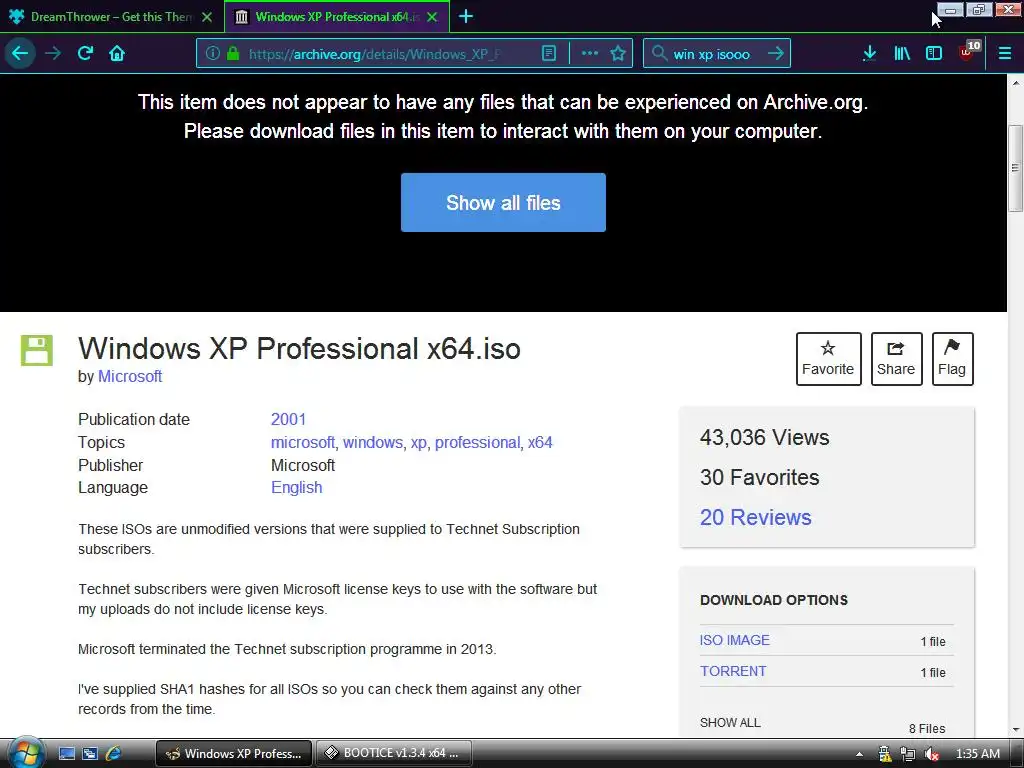Open the uBlock extension icon with badge 10

coord(968,52)
